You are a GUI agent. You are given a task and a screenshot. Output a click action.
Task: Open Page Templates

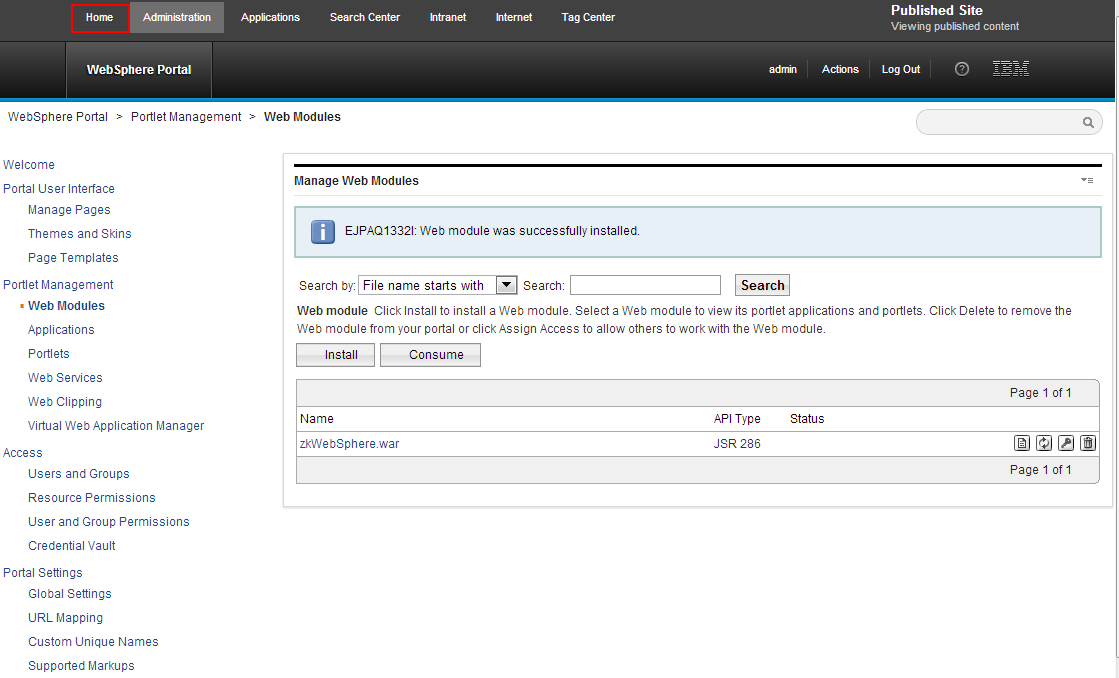pos(74,258)
